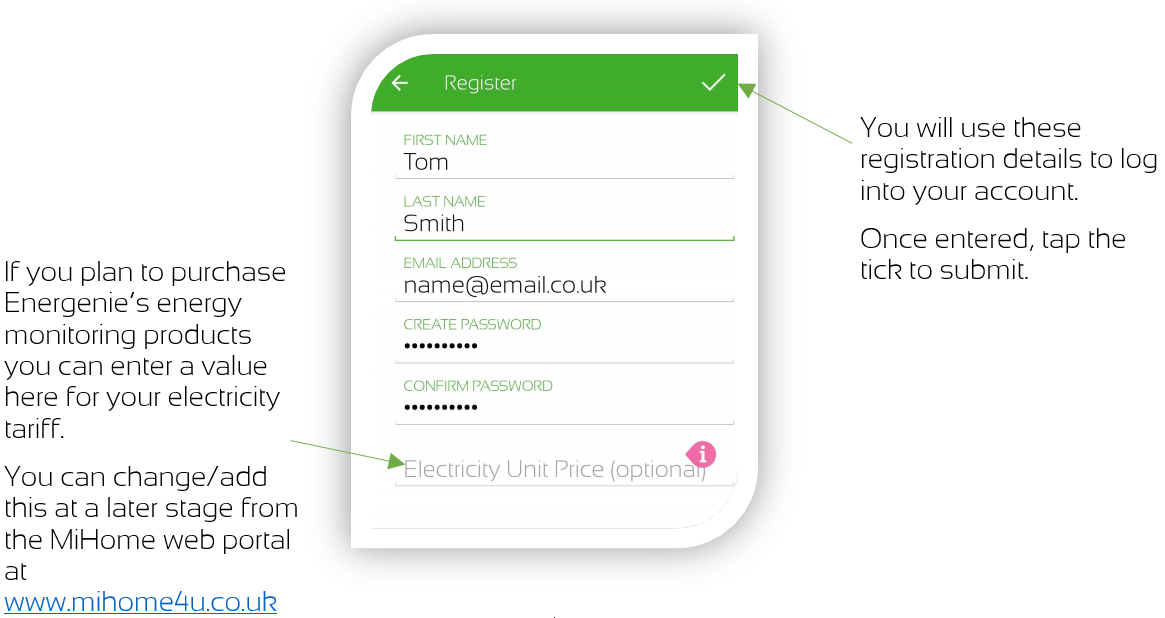Click the LAST NAME label
Viewport: 1165px width, 618px height.
[444, 202]
